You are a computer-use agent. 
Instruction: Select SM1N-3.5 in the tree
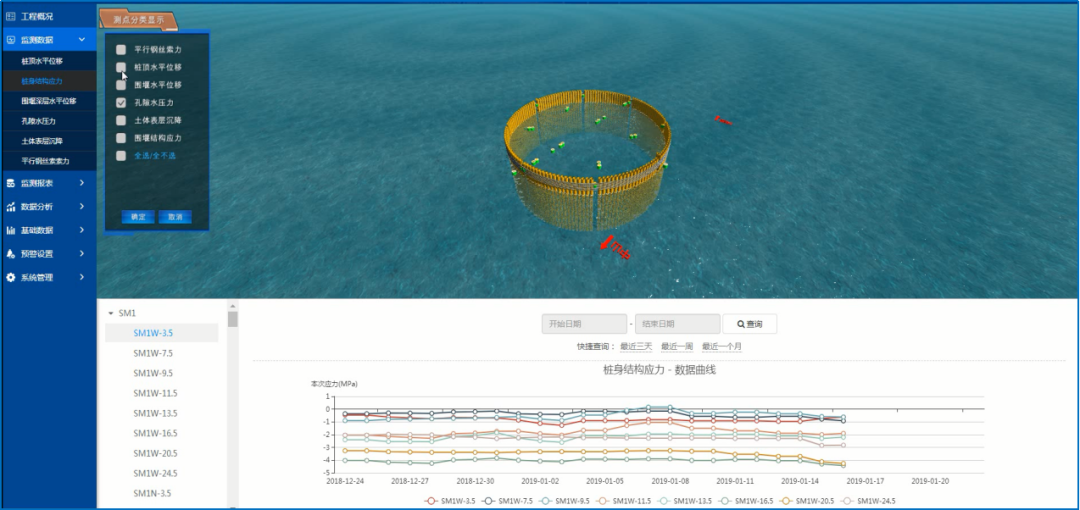[152, 493]
